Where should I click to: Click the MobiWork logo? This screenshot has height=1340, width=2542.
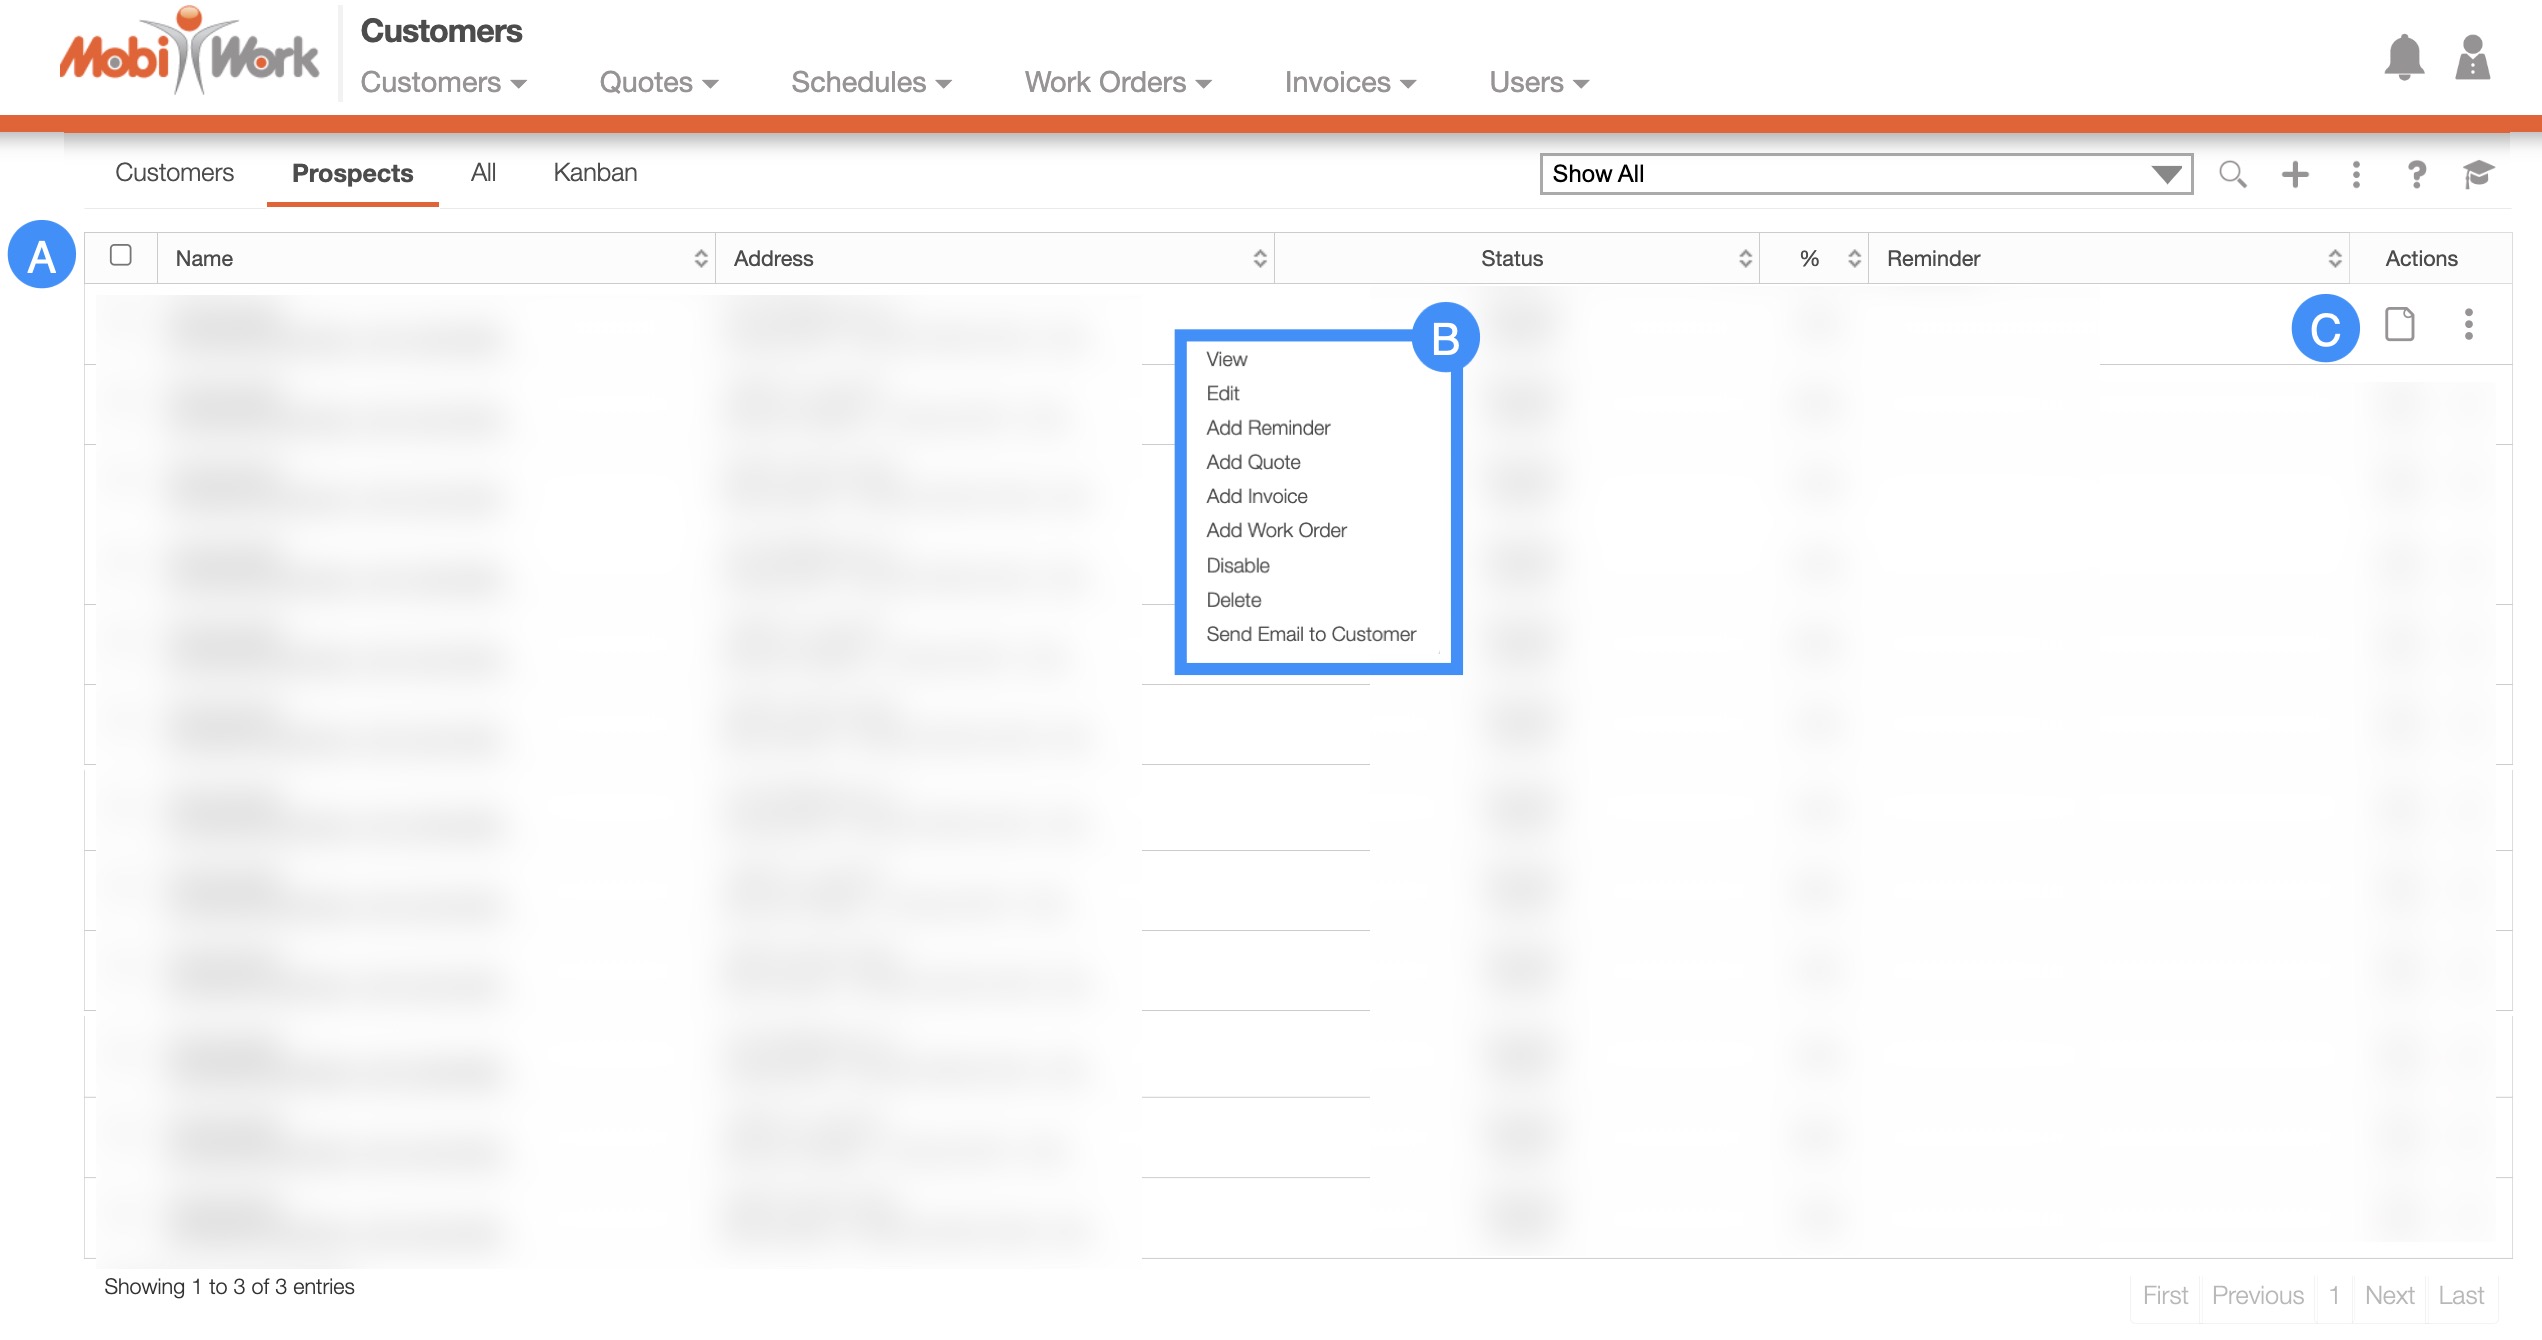tap(189, 54)
